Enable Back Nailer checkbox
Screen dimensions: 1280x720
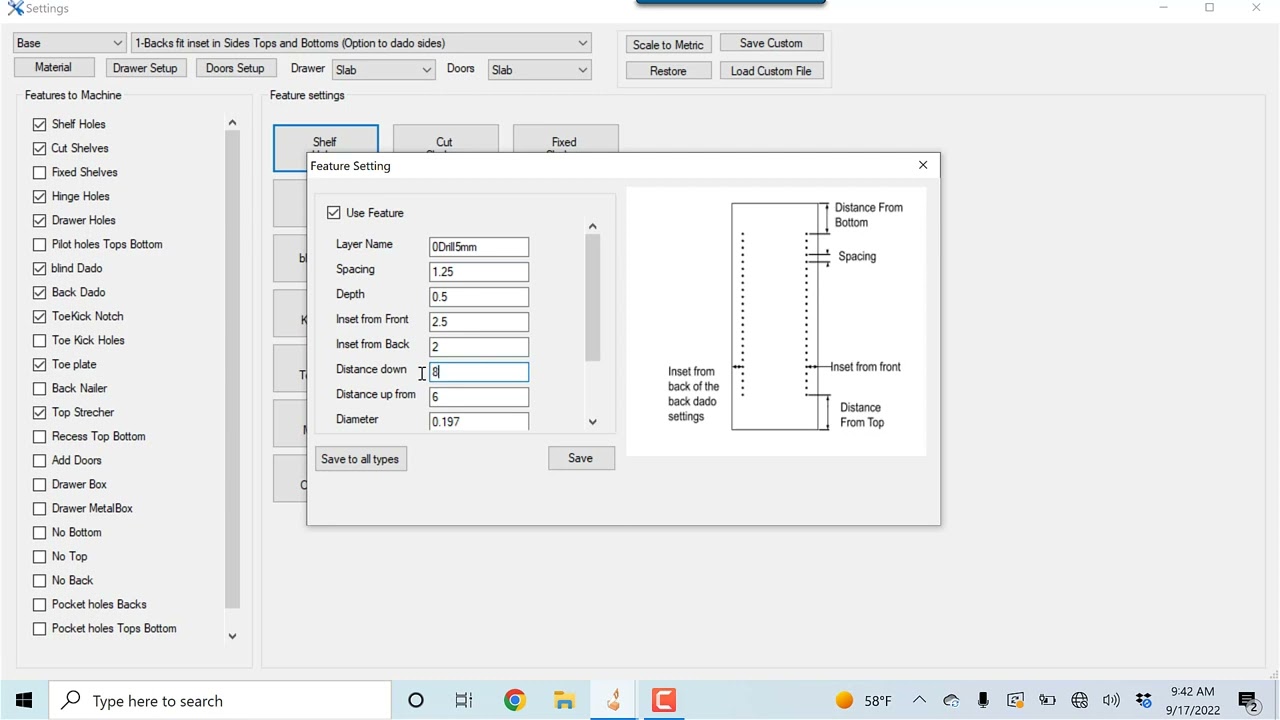39,388
